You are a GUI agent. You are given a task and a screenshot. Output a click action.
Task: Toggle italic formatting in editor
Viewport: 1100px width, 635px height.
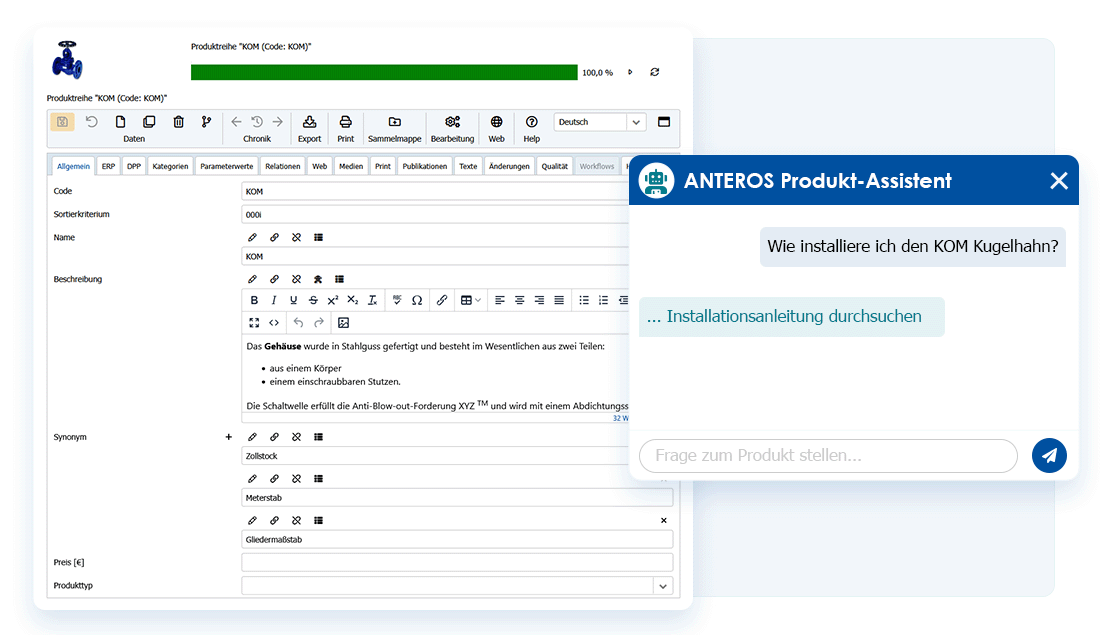274,300
